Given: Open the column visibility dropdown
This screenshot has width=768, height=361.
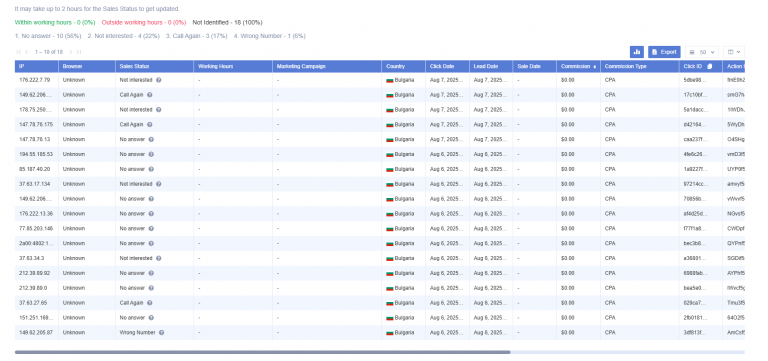Looking at the screenshot, I should 733,52.
